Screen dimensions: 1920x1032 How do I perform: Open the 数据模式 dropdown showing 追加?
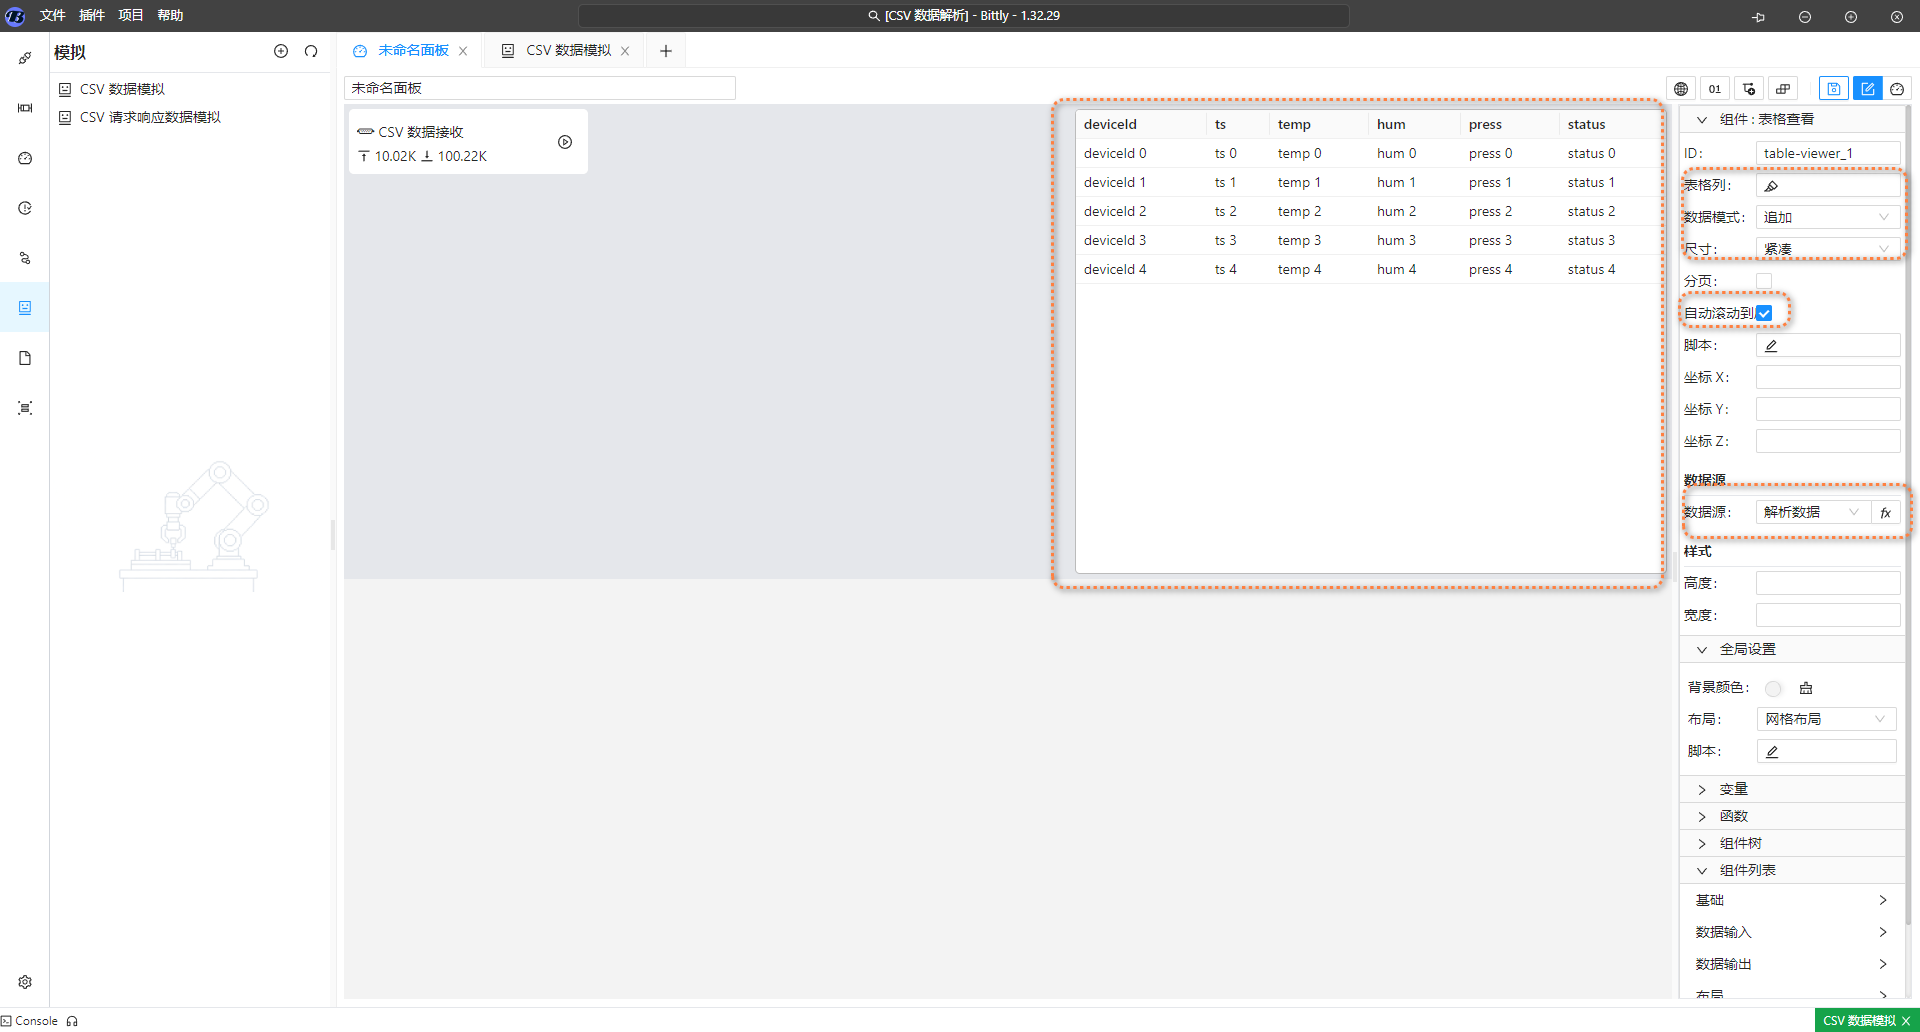(1827, 217)
